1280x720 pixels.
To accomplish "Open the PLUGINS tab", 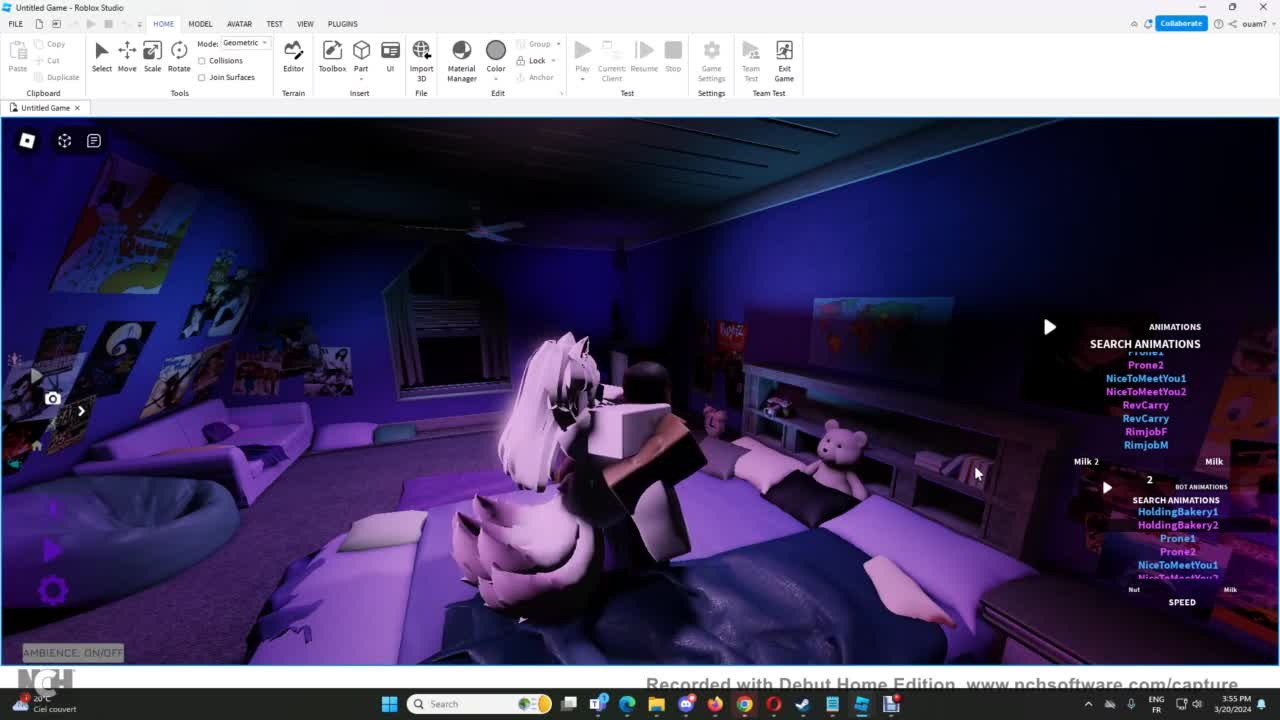I will tap(342, 24).
